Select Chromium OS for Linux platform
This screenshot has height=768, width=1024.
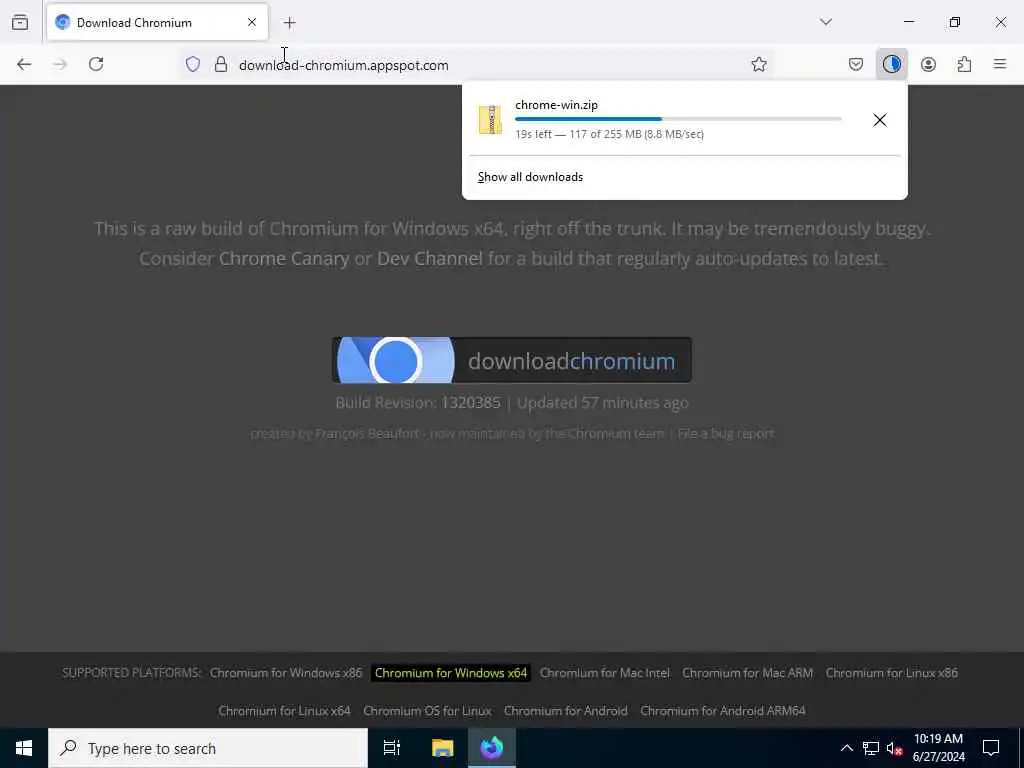[x=427, y=711]
